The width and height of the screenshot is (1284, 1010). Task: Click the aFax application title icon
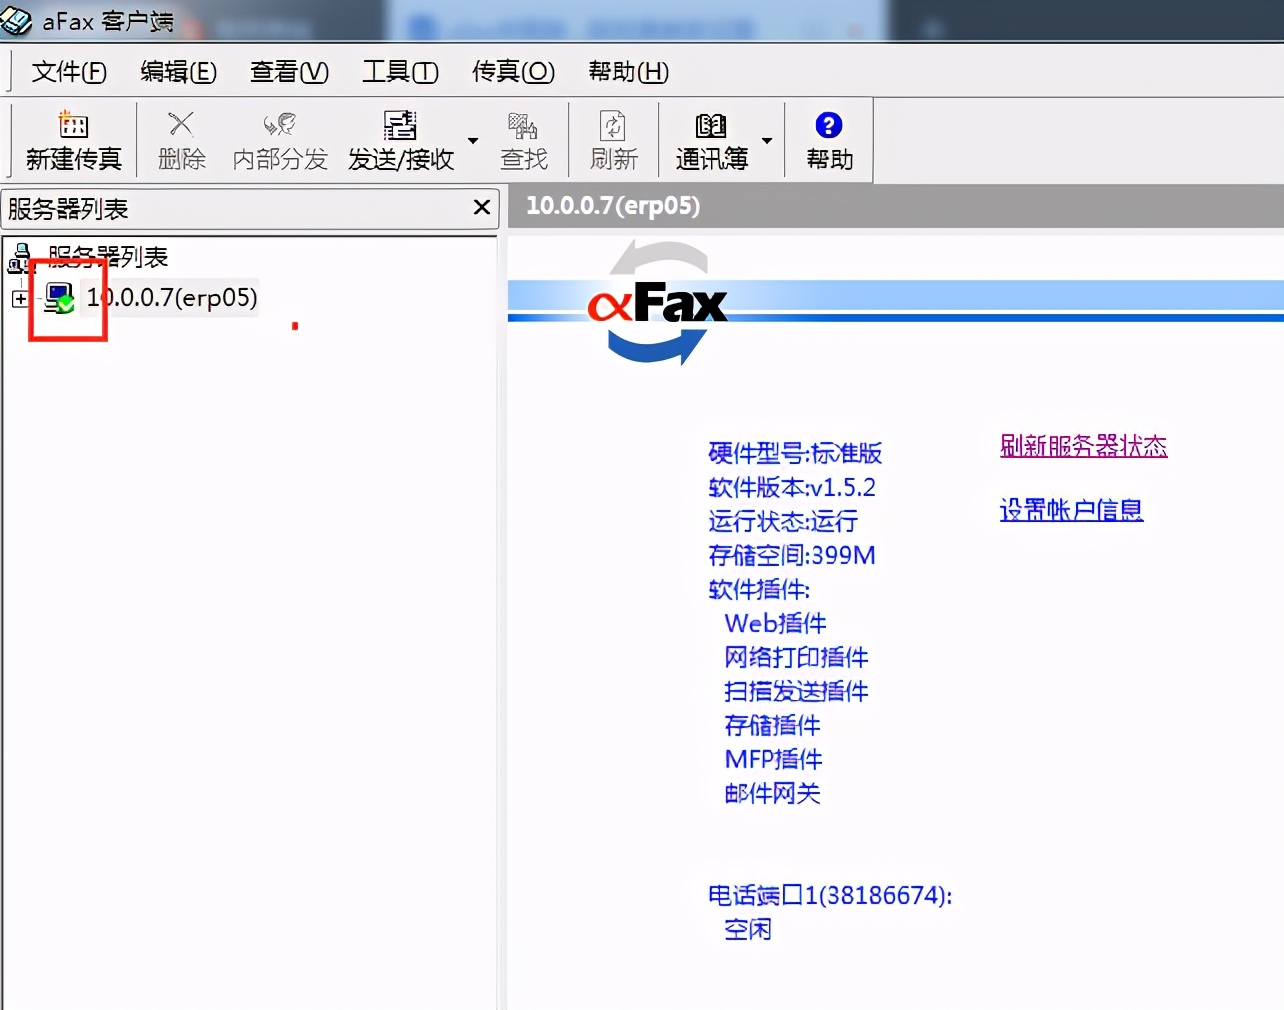[16, 19]
